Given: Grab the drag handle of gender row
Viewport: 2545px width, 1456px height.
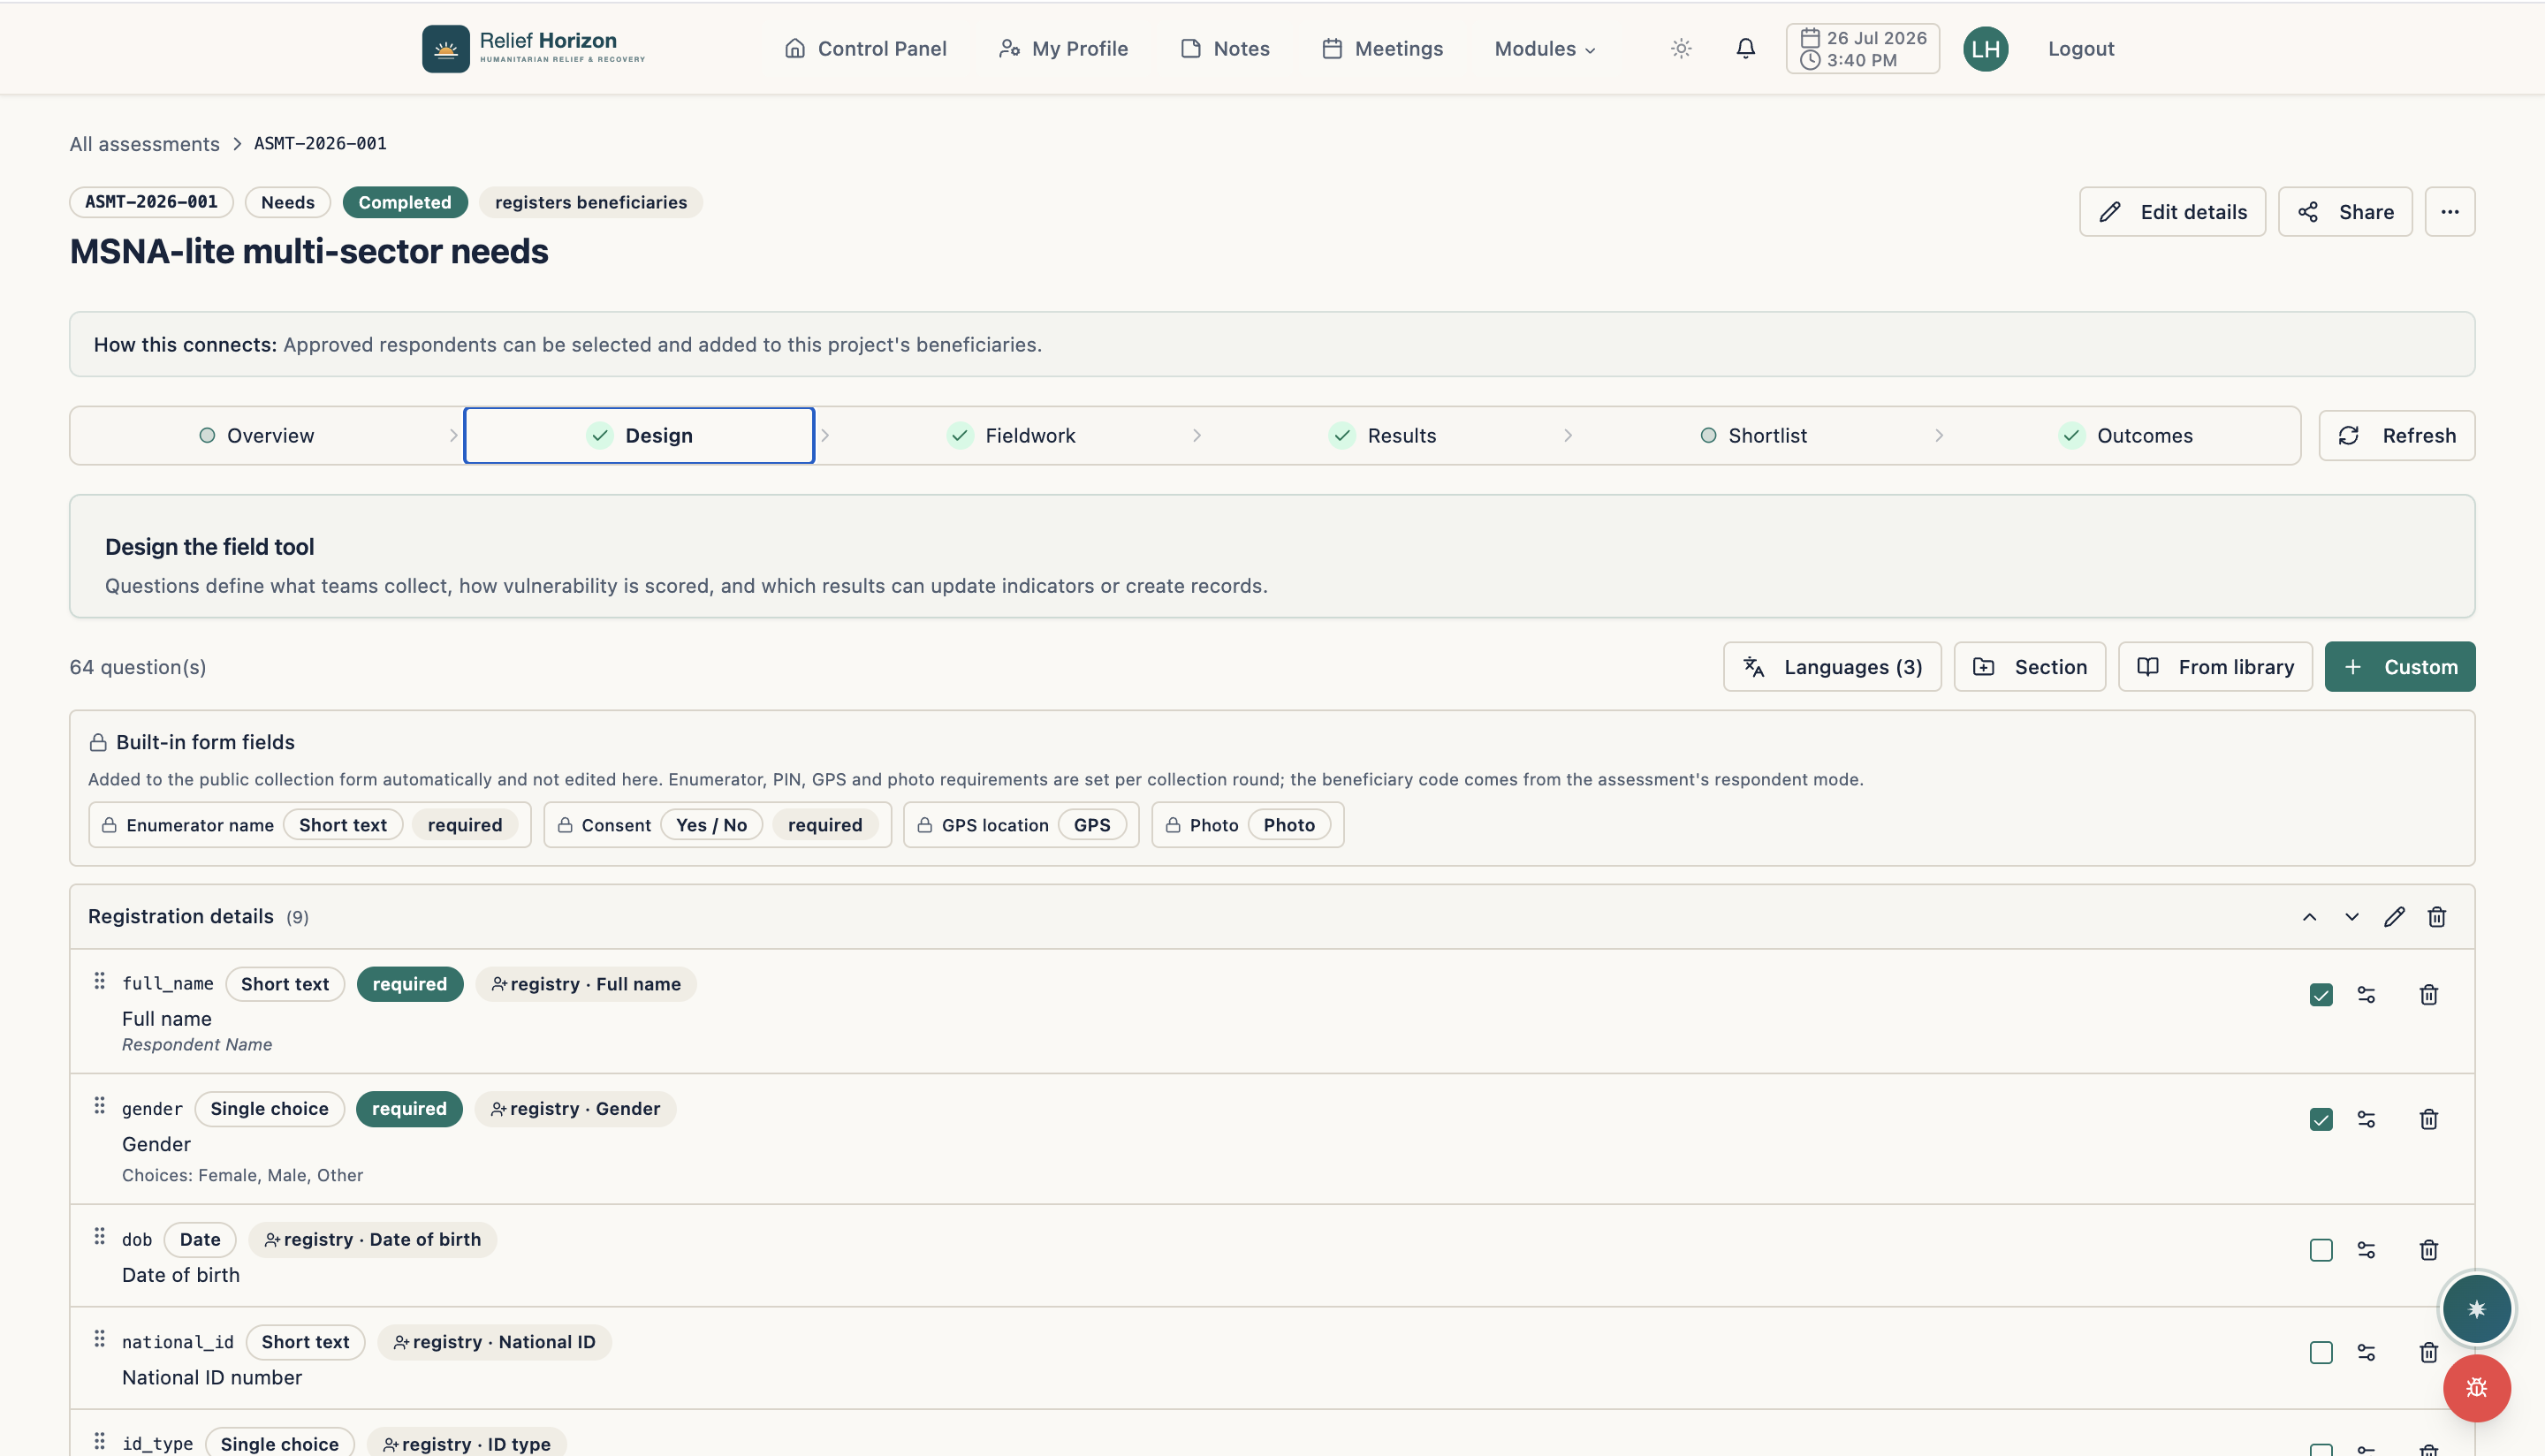Looking at the screenshot, I should pos(99,1105).
